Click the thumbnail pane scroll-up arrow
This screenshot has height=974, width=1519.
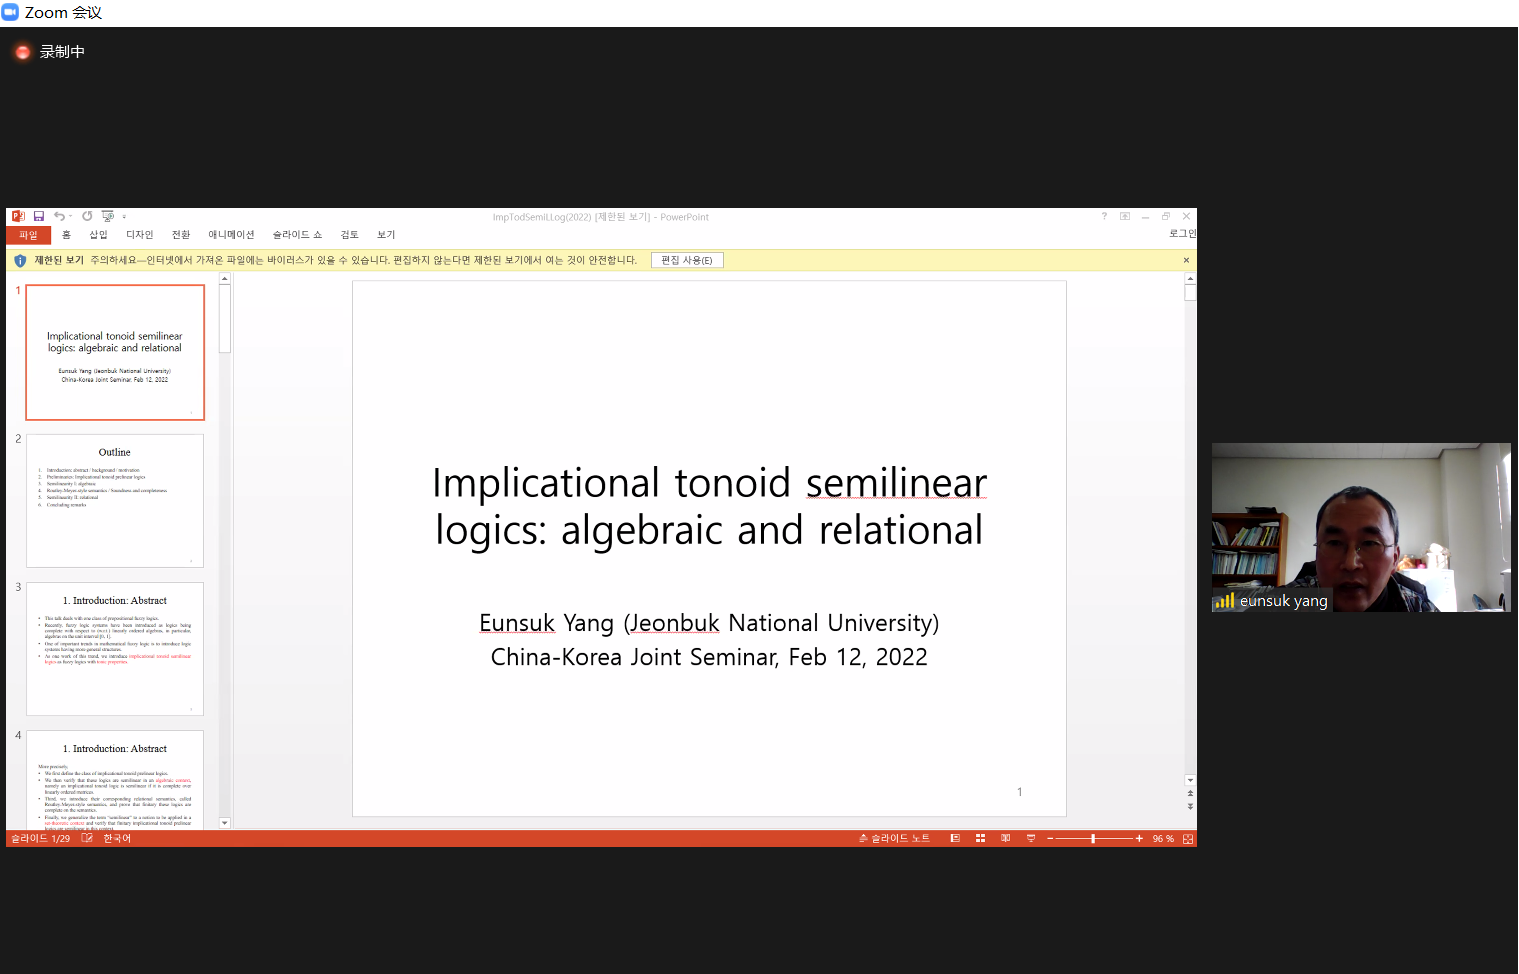[225, 279]
